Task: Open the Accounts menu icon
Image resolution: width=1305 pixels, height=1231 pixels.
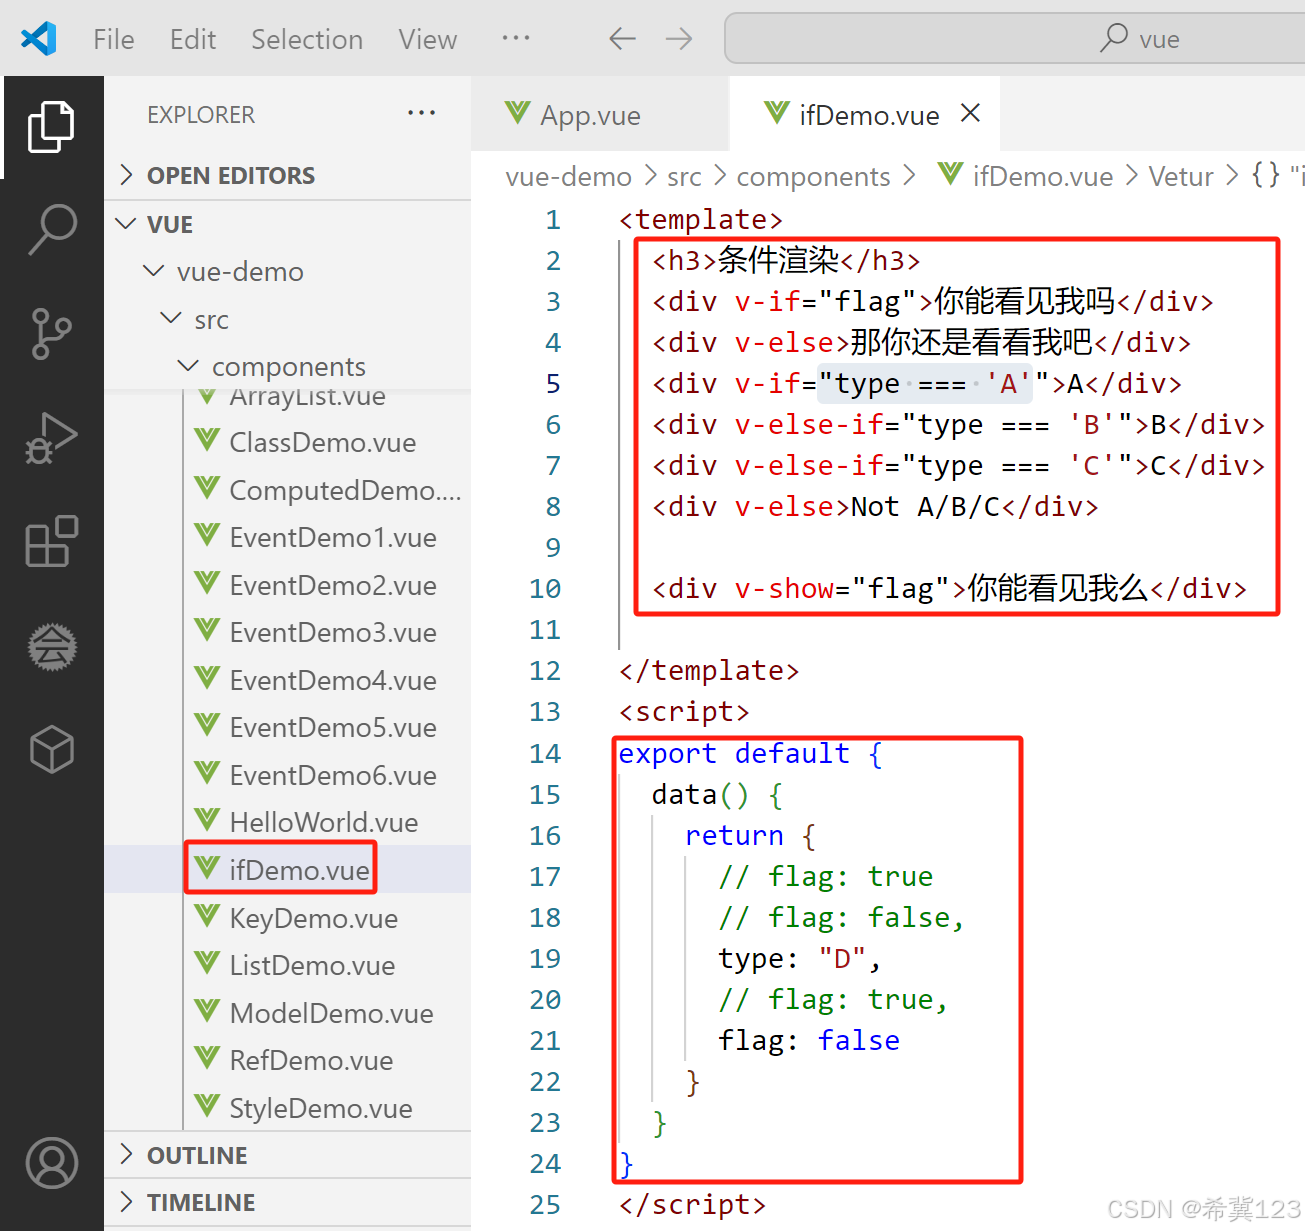Action: point(51,1163)
